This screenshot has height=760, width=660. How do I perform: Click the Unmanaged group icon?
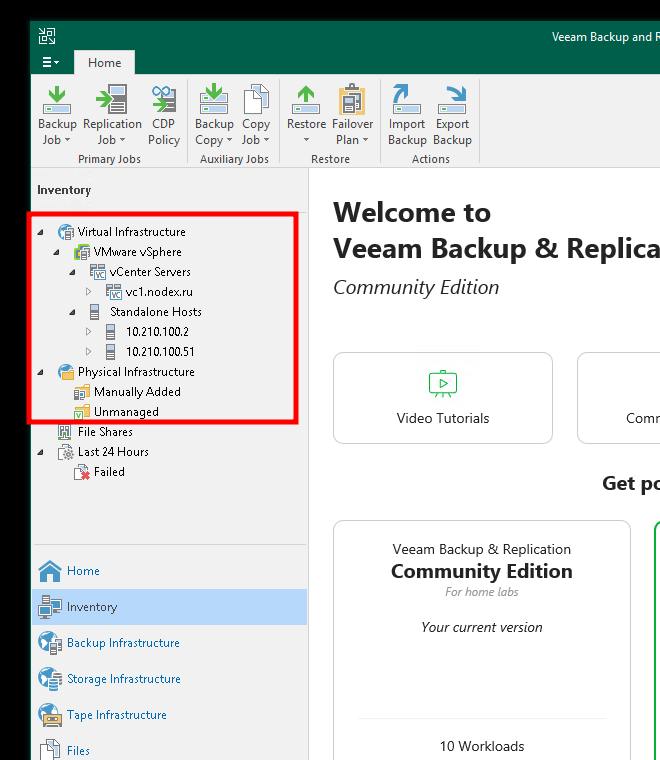(82, 412)
